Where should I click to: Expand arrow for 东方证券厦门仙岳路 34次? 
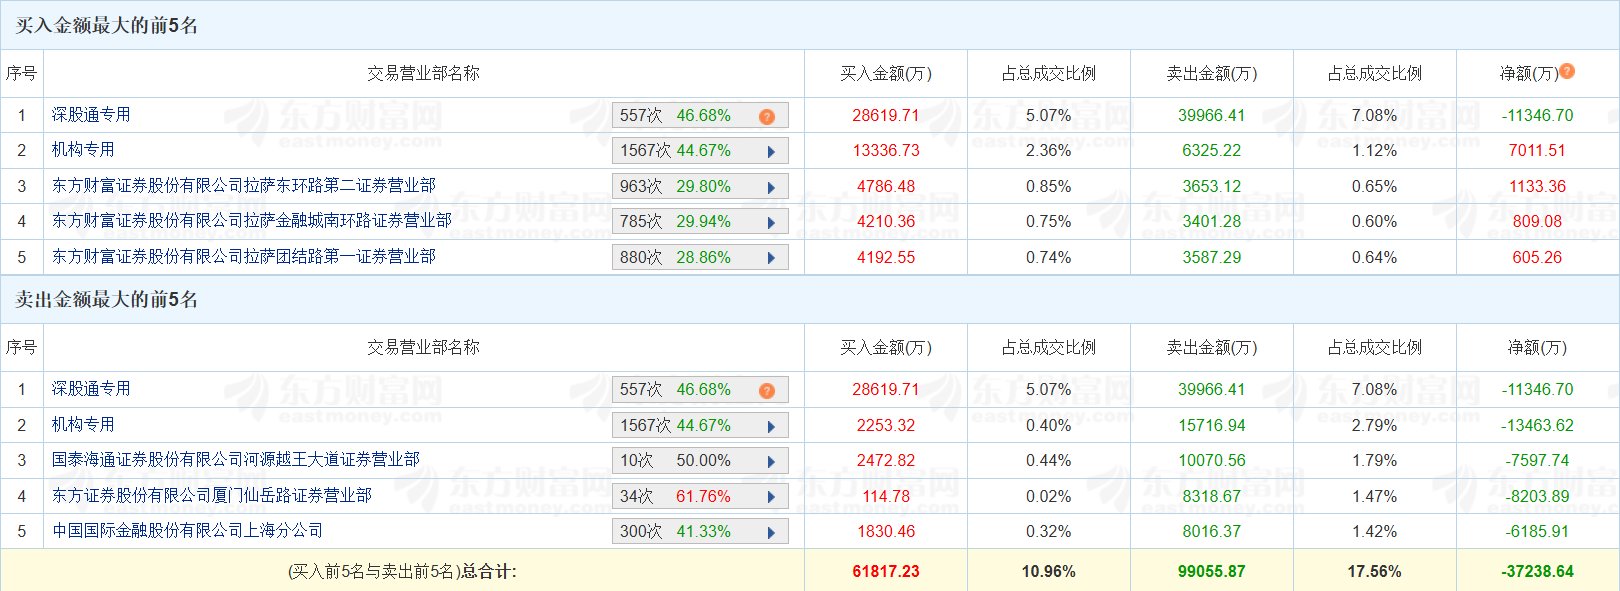point(771,497)
